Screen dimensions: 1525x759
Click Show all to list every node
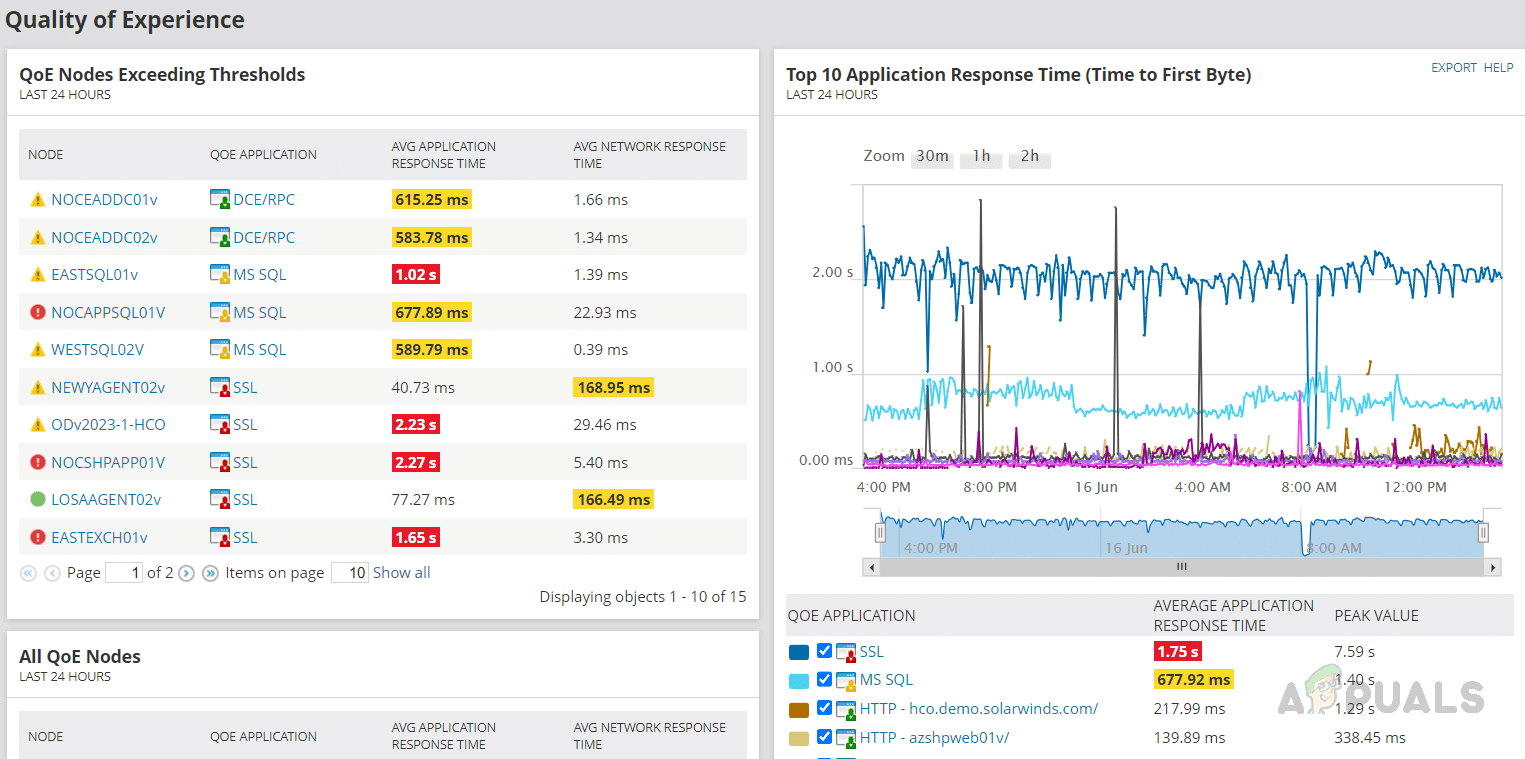pos(401,573)
